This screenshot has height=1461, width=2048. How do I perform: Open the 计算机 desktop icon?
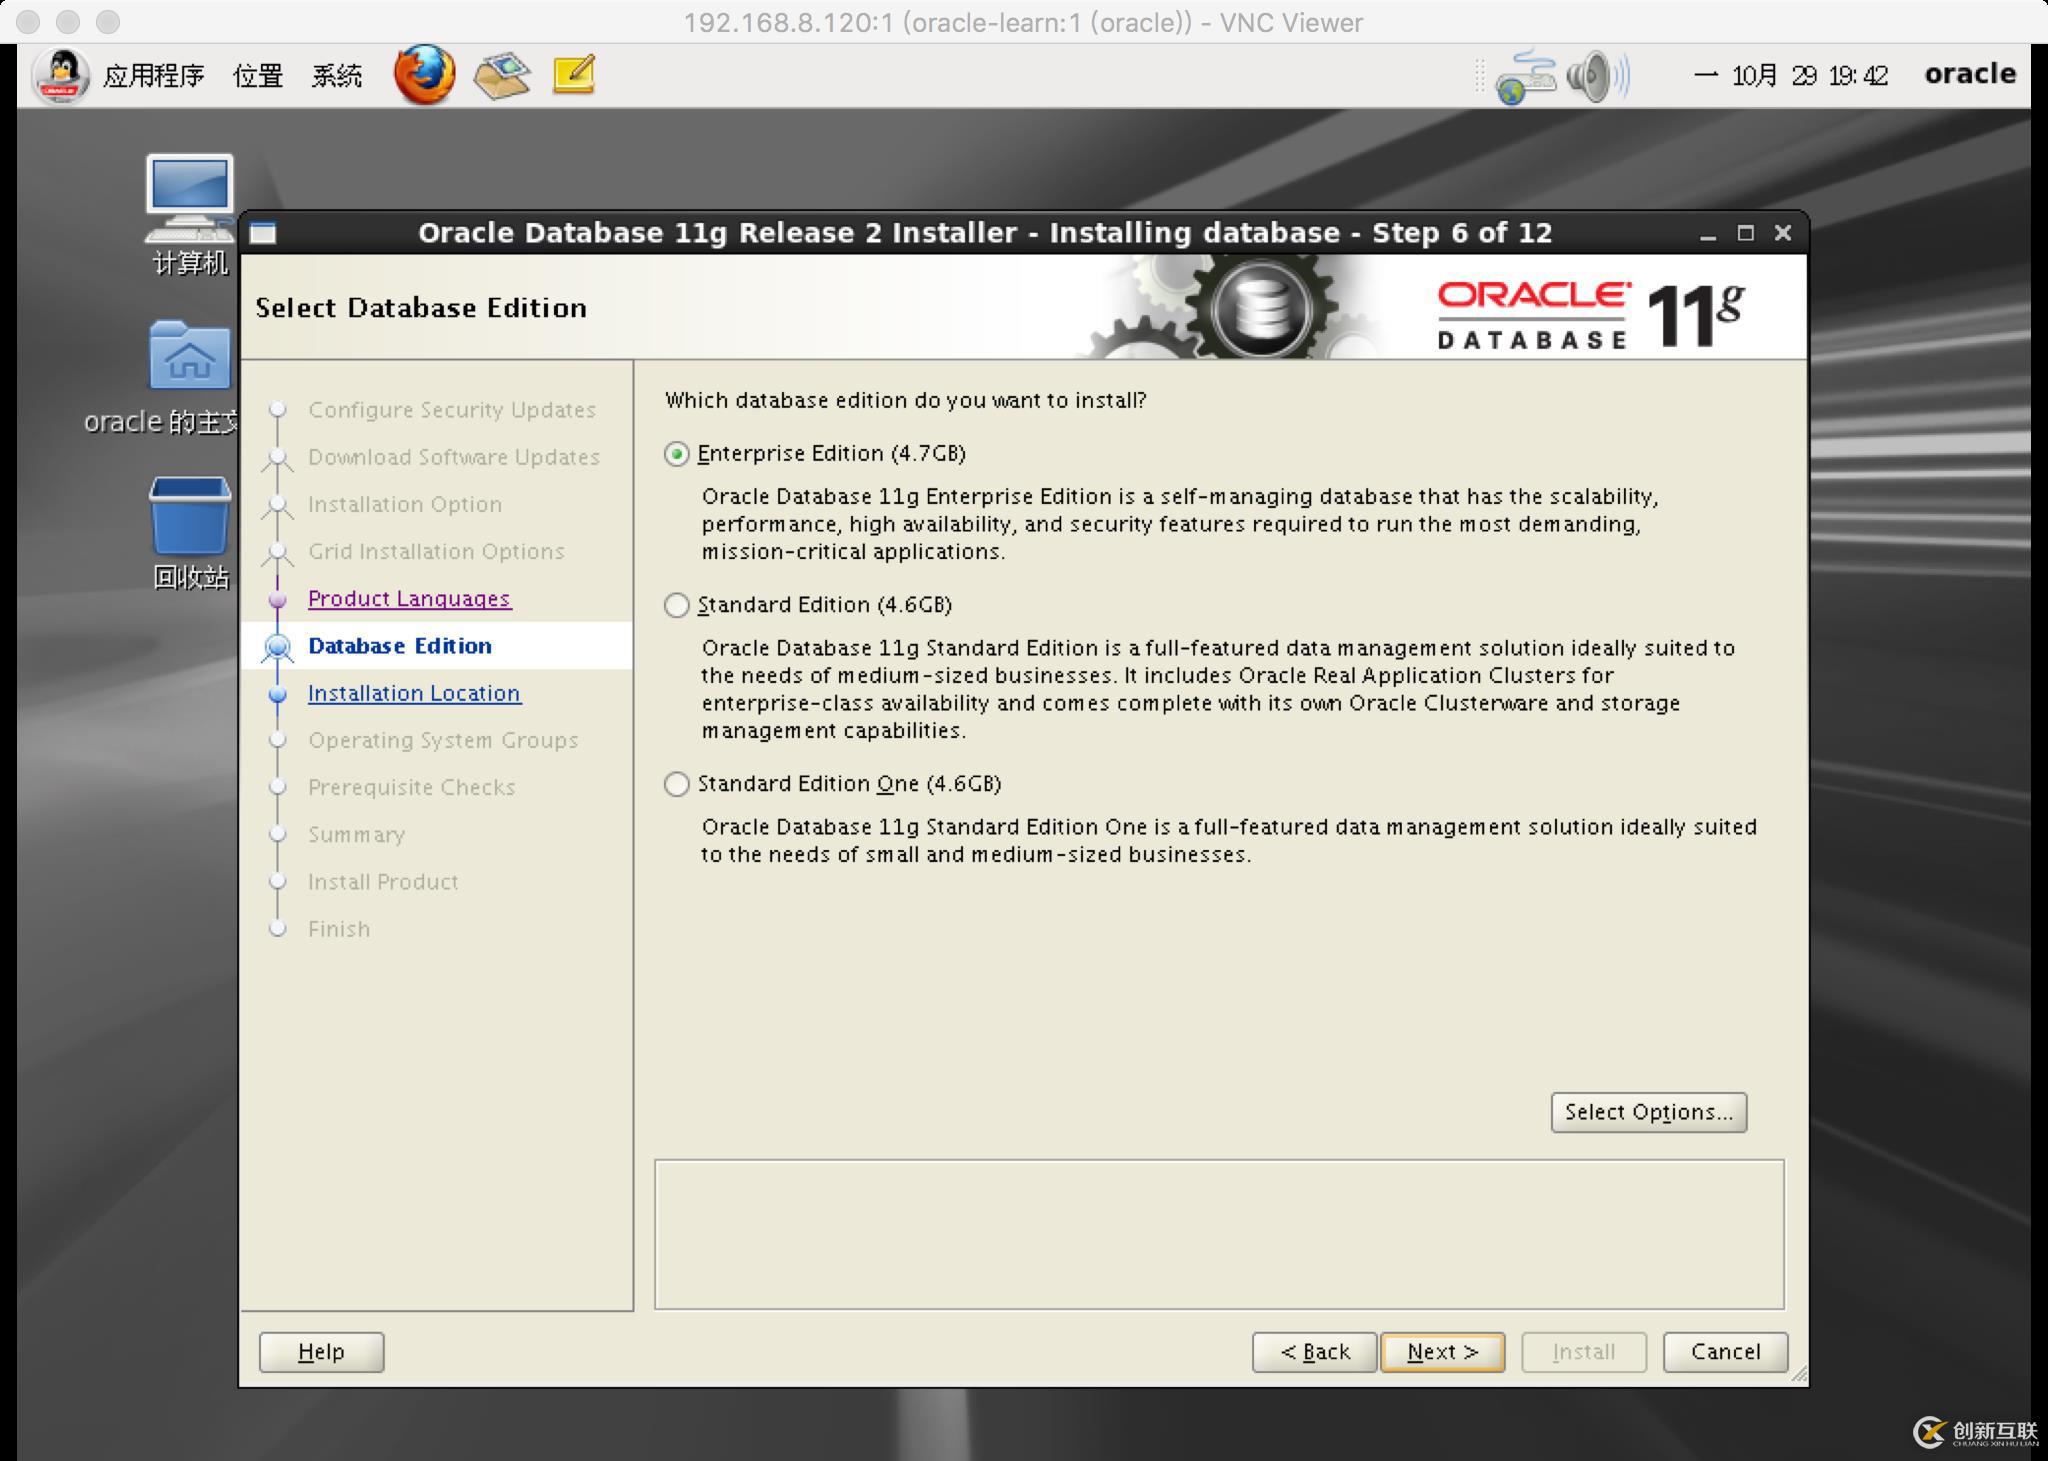(x=189, y=214)
